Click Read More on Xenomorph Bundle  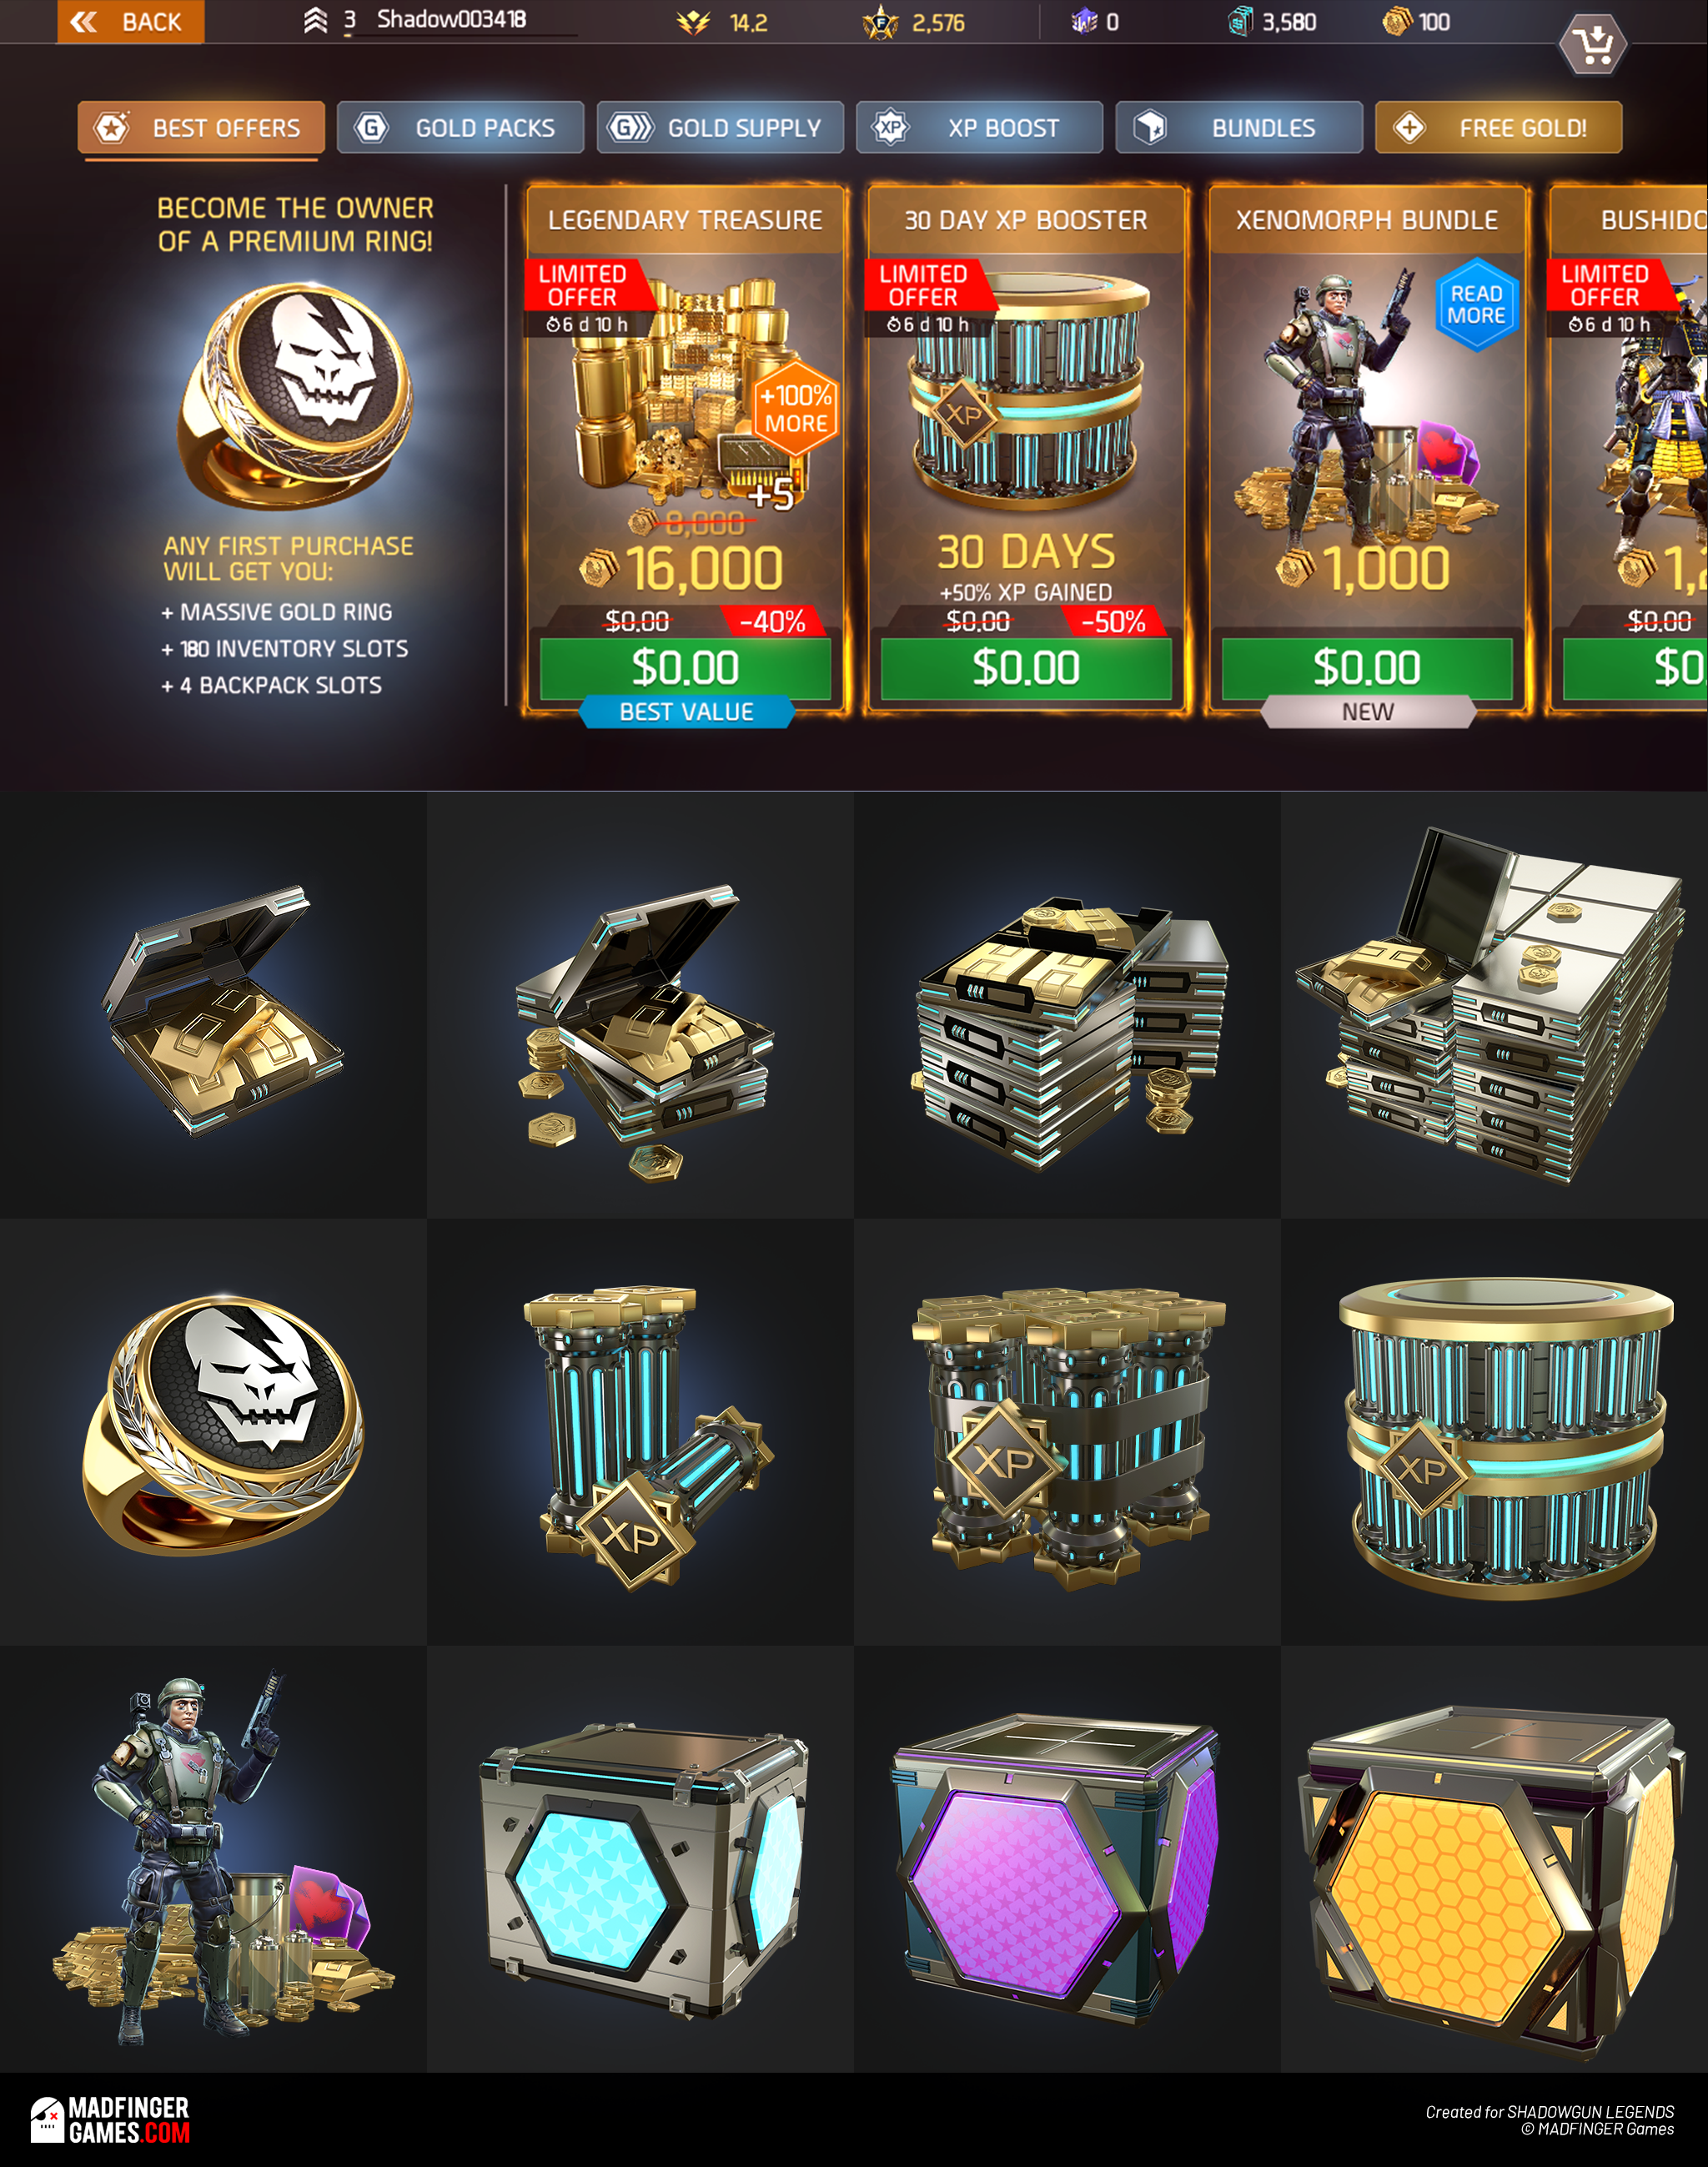pyautogui.click(x=1477, y=305)
